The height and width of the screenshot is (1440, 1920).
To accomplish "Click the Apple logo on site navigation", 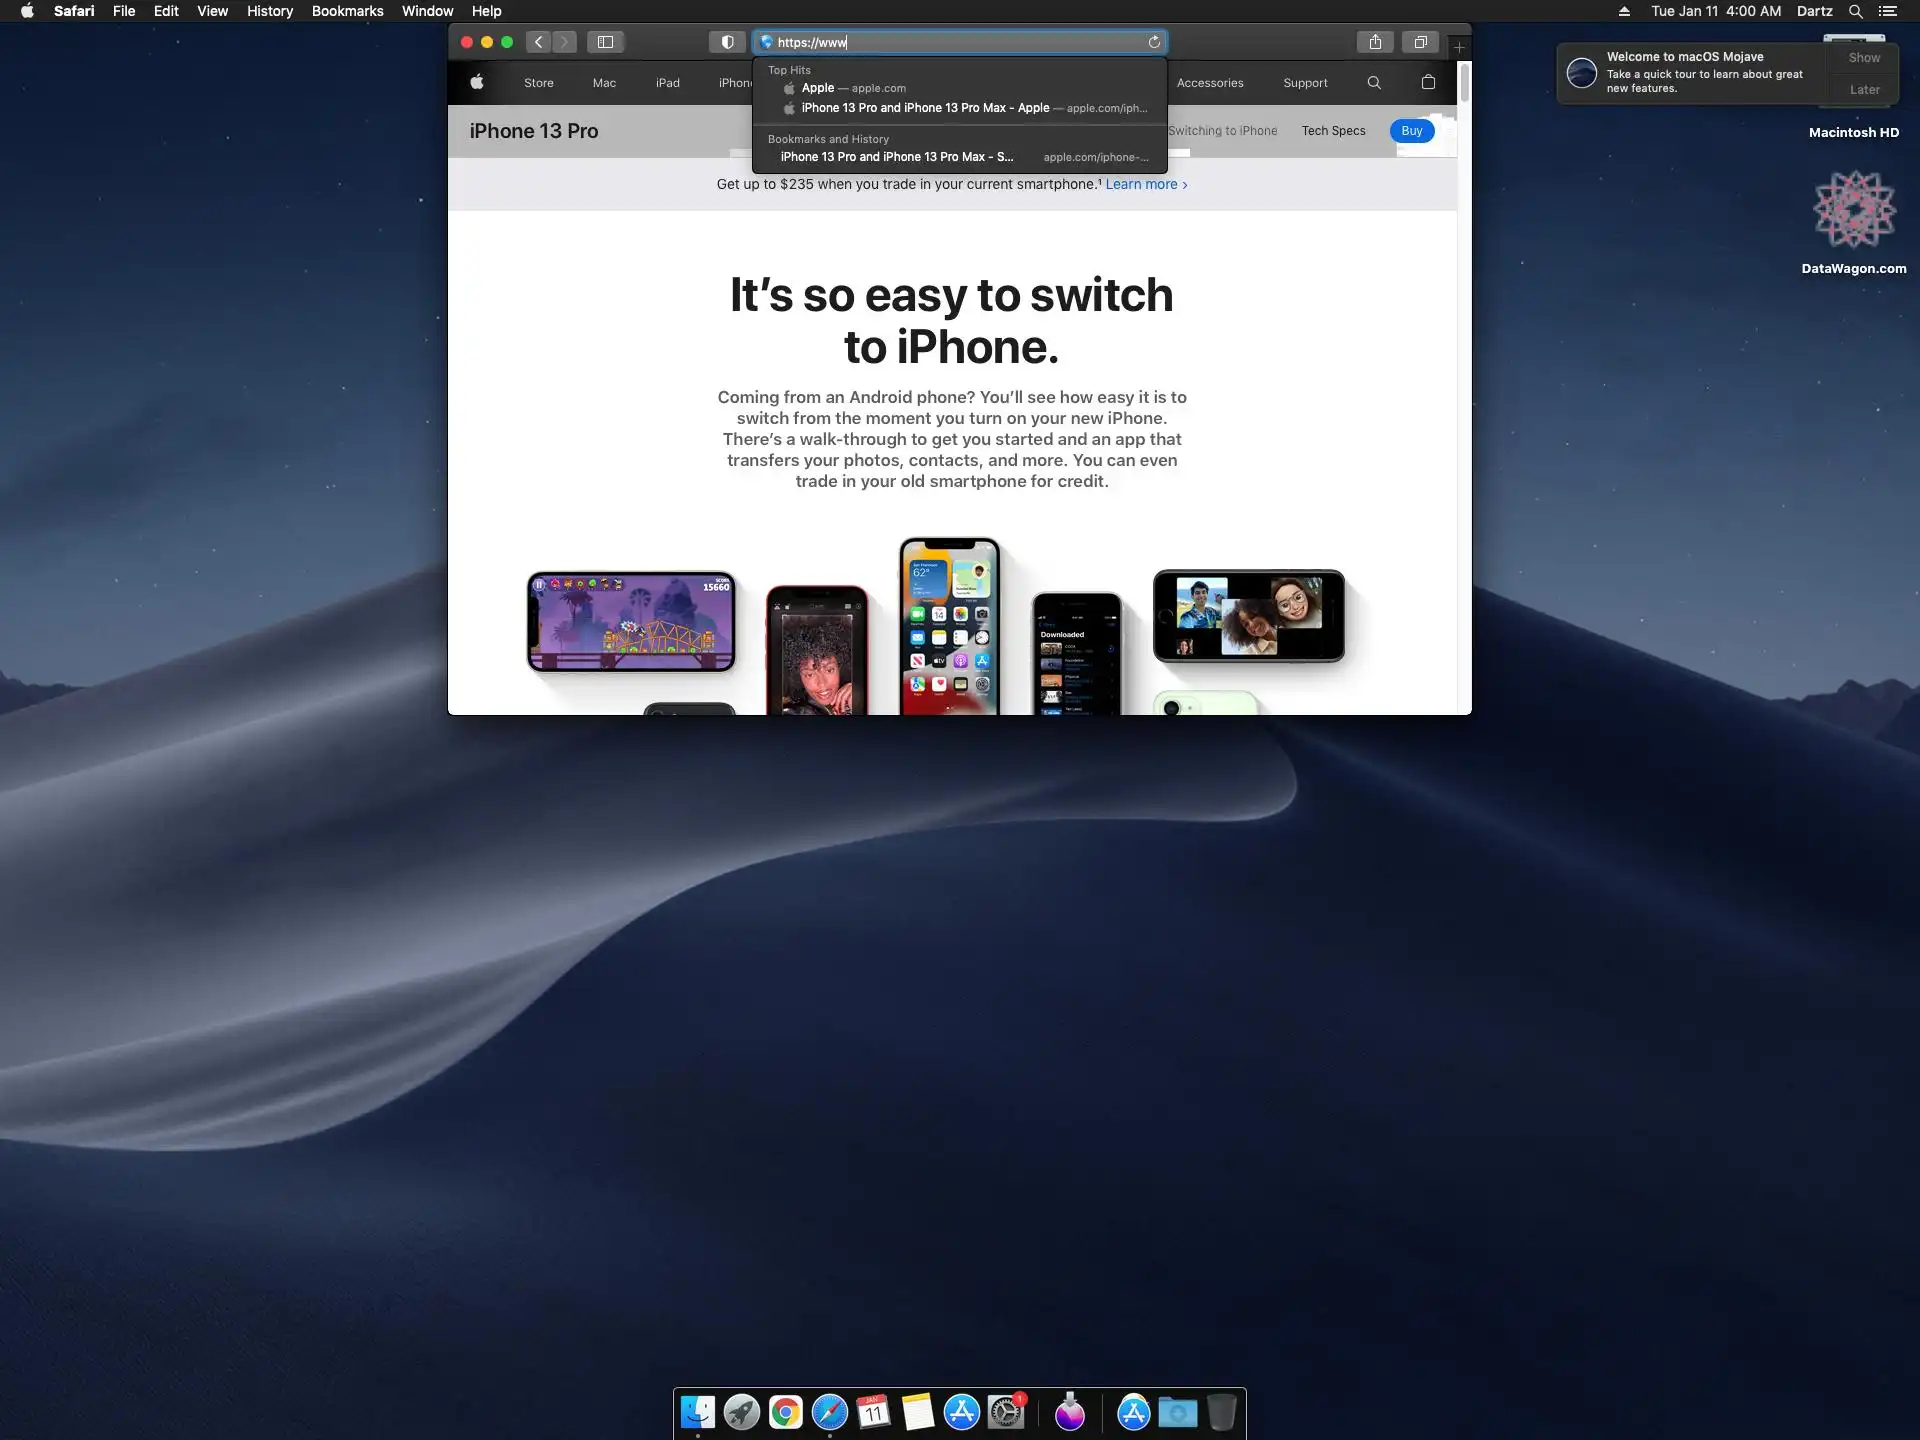I will [x=477, y=83].
